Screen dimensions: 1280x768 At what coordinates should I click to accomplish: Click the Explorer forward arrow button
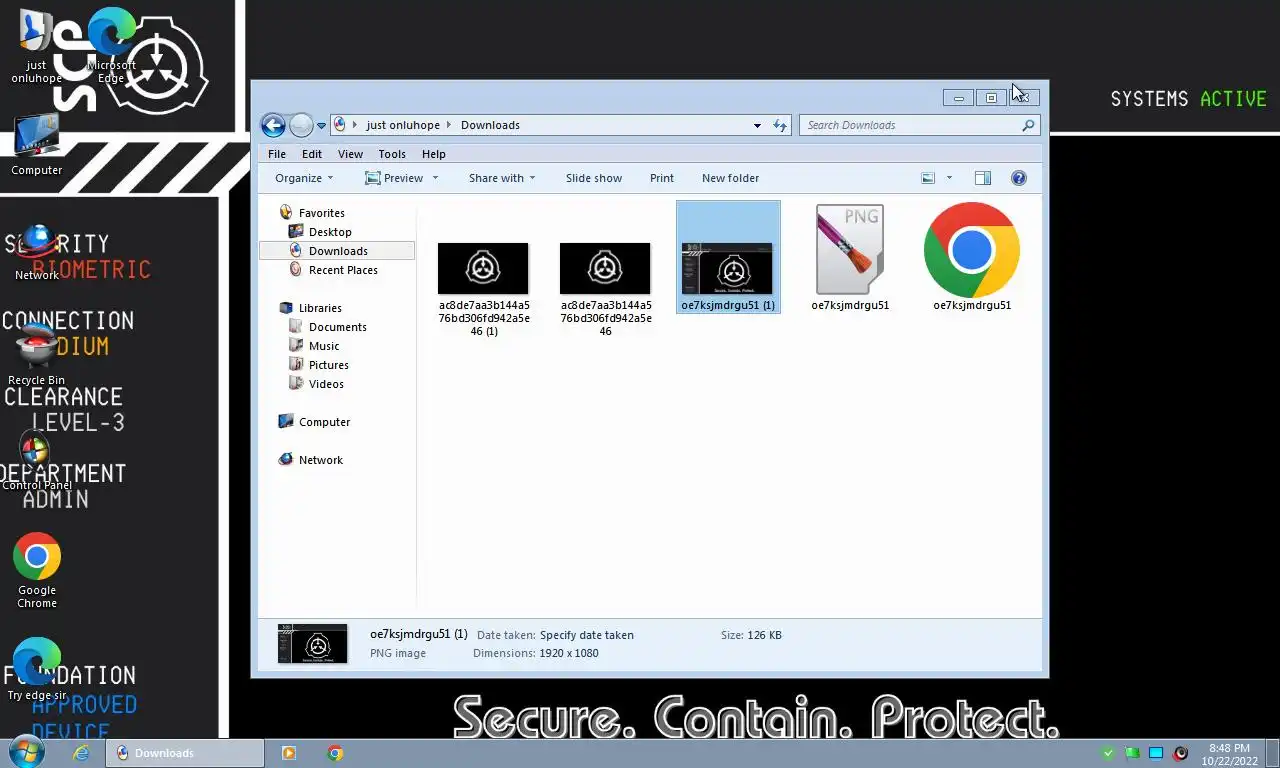(301, 125)
